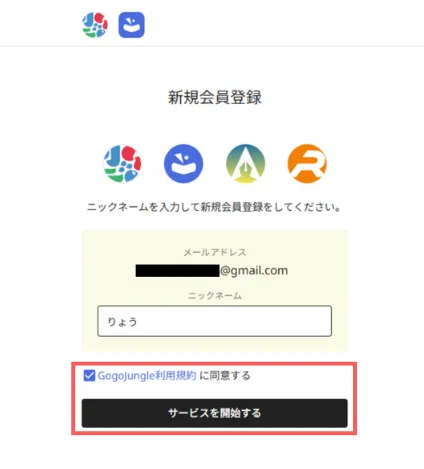Click the @gmail.com address text
This screenshot has width=424, height=469.
(254, 270)
